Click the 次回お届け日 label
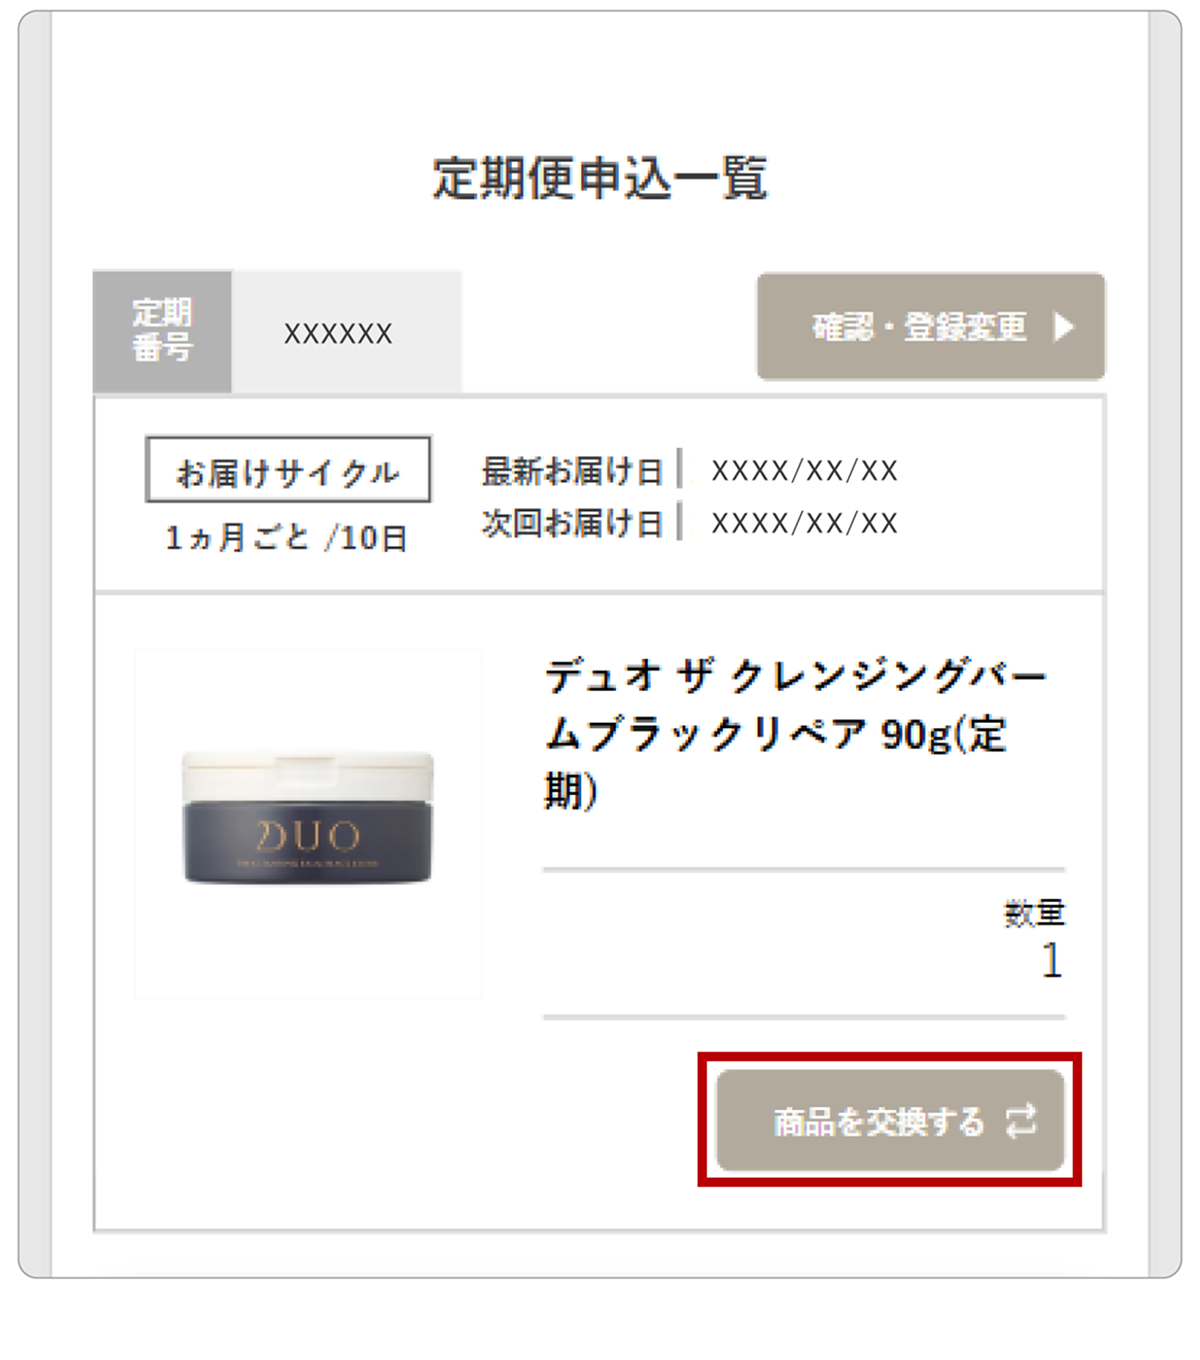 tap(572, 523)
